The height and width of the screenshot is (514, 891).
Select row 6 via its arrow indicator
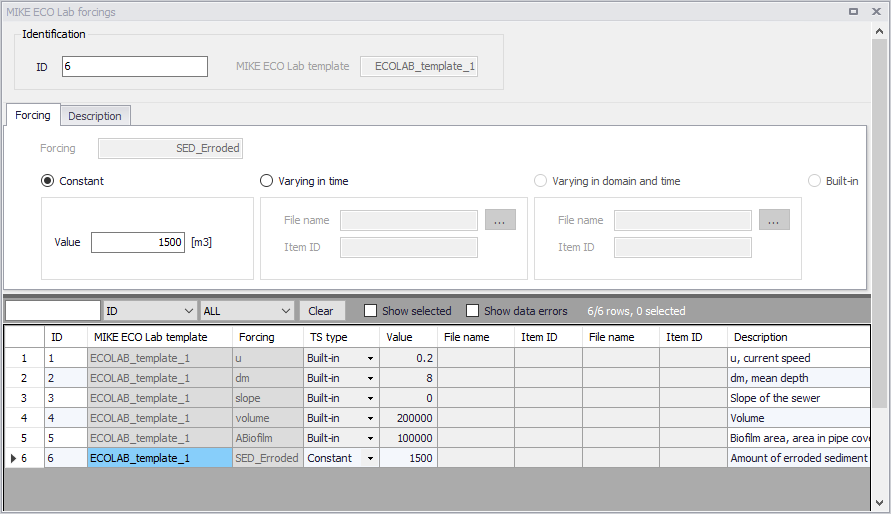(14, 458)
